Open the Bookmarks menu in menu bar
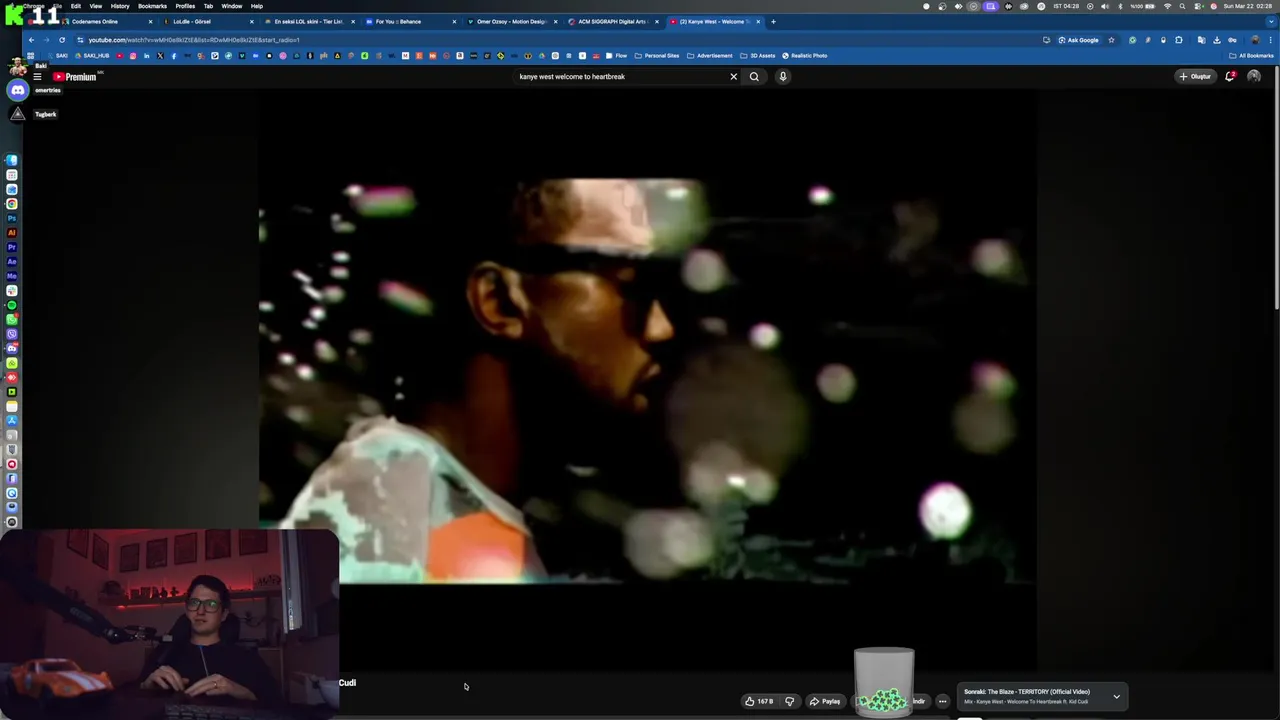Screen dimensions: 1280x720 click(152, 6)
